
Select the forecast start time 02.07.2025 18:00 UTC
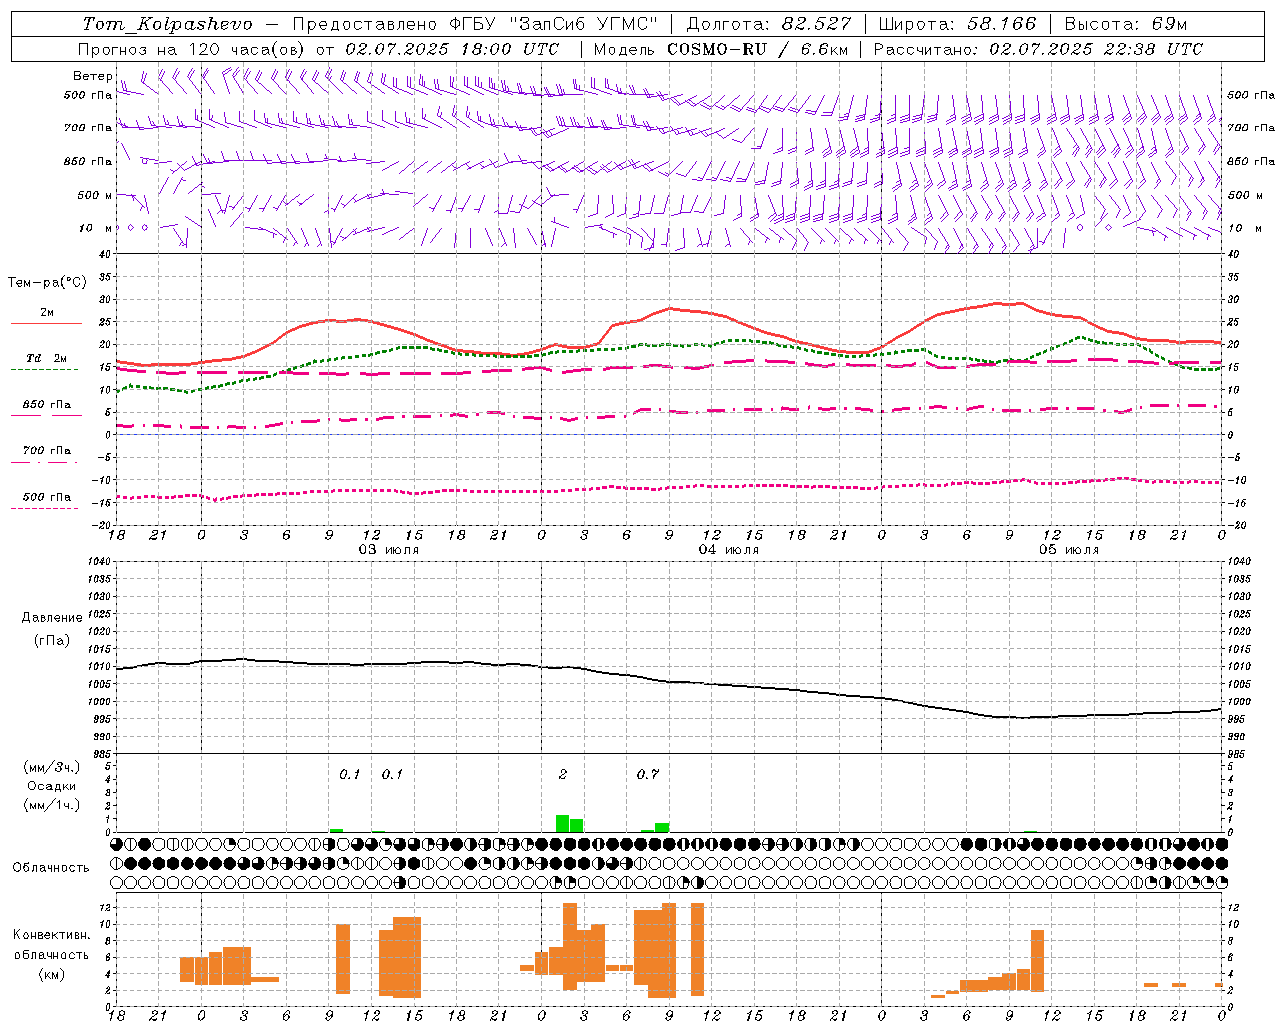pyautogui.click(x=452, y=49)
